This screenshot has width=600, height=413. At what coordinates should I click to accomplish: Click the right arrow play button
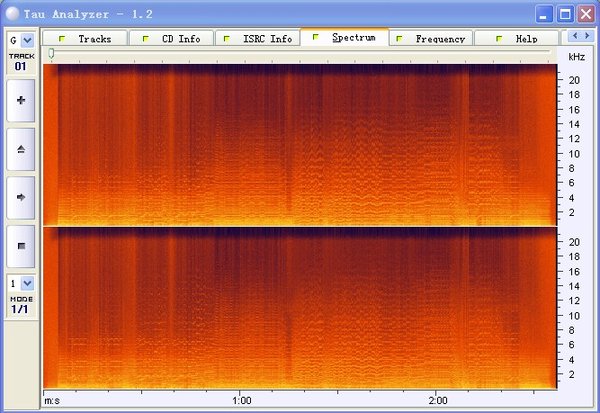pos(21,198)
